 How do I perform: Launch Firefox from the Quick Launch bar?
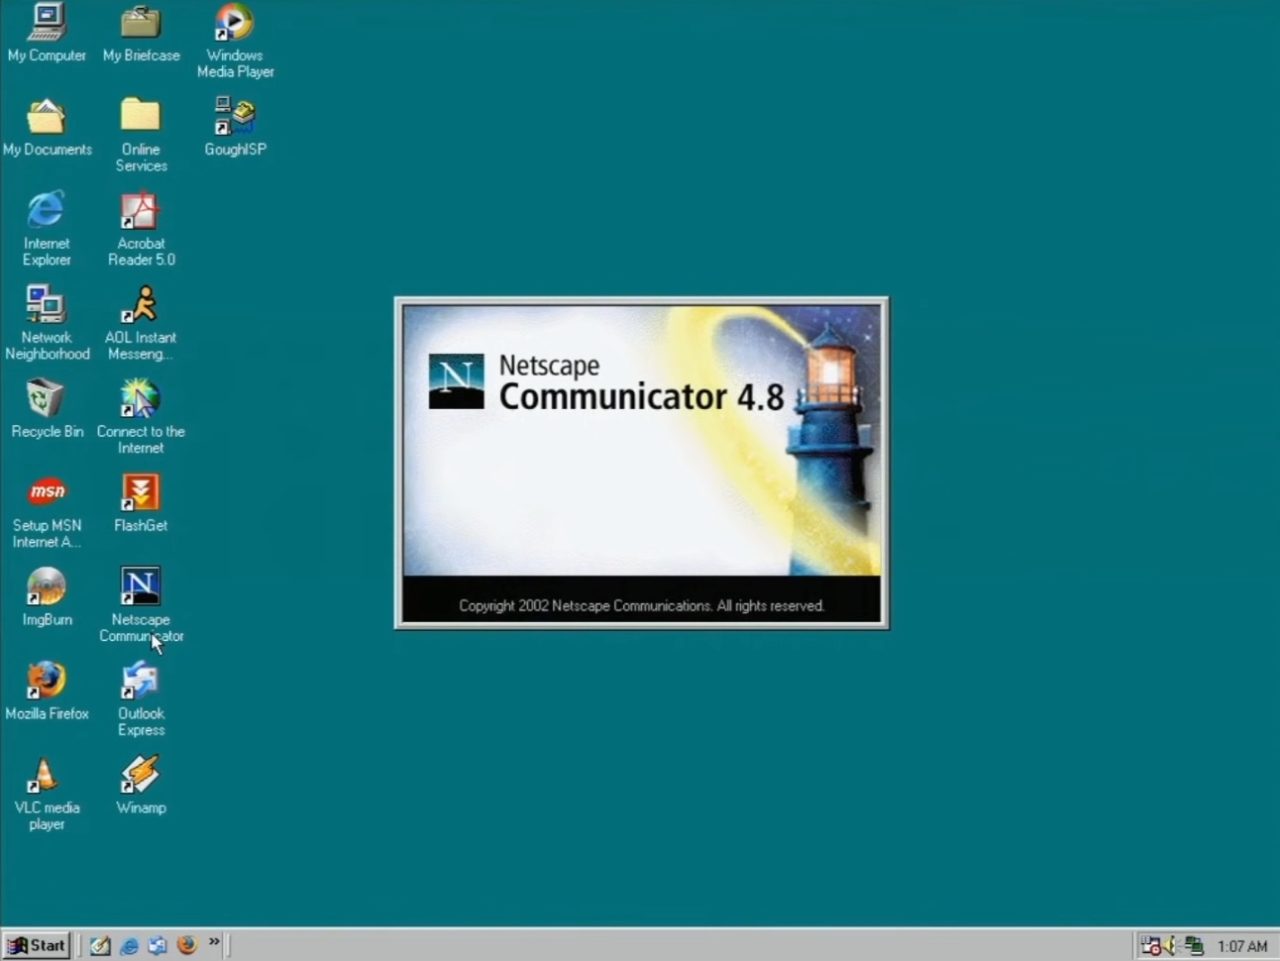click(187, 945)
